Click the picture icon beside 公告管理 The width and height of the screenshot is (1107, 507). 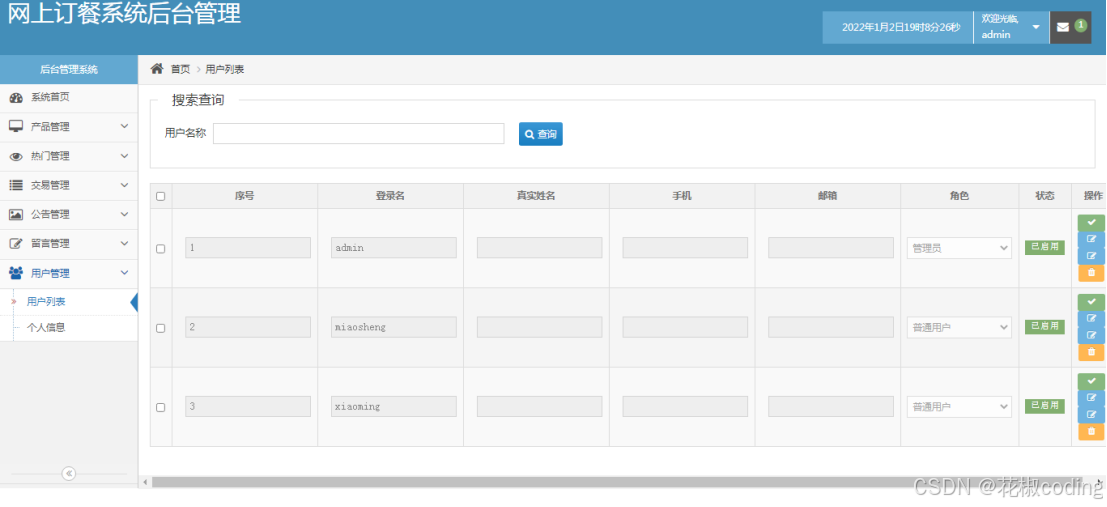pyautogui.click(x=16, y=214)
